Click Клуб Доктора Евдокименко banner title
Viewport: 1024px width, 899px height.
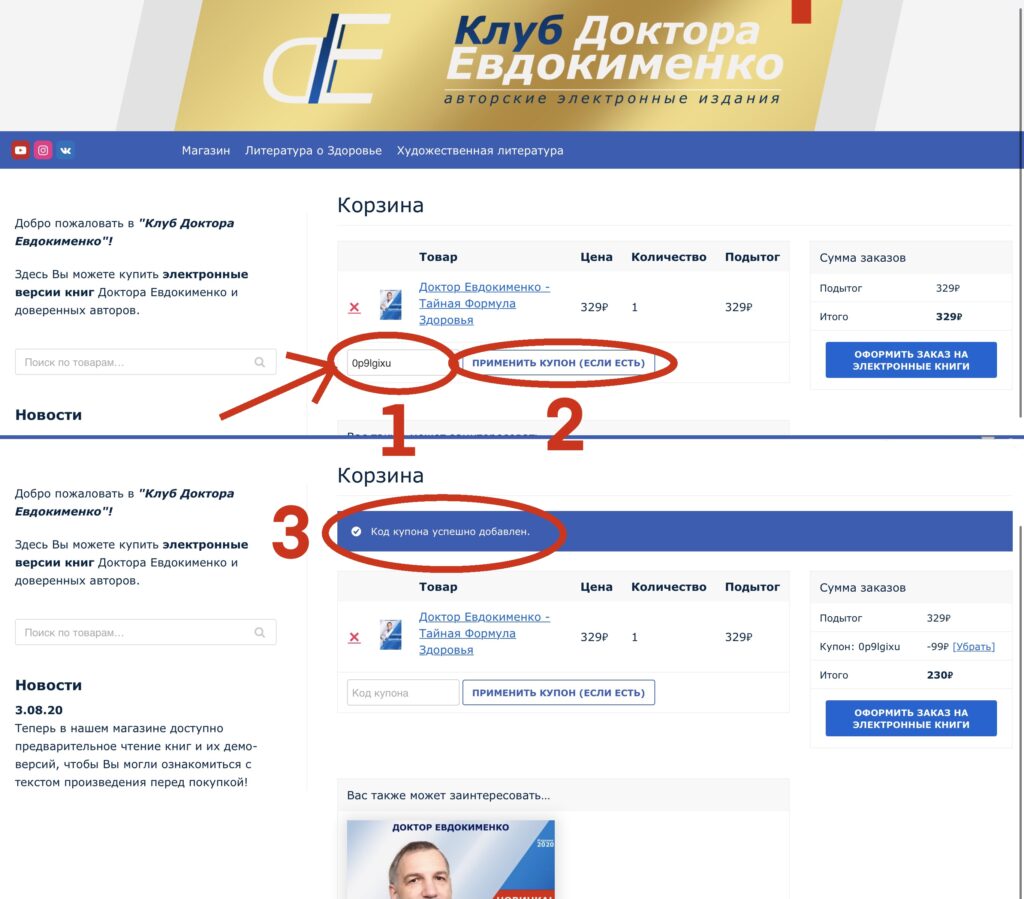614,49
